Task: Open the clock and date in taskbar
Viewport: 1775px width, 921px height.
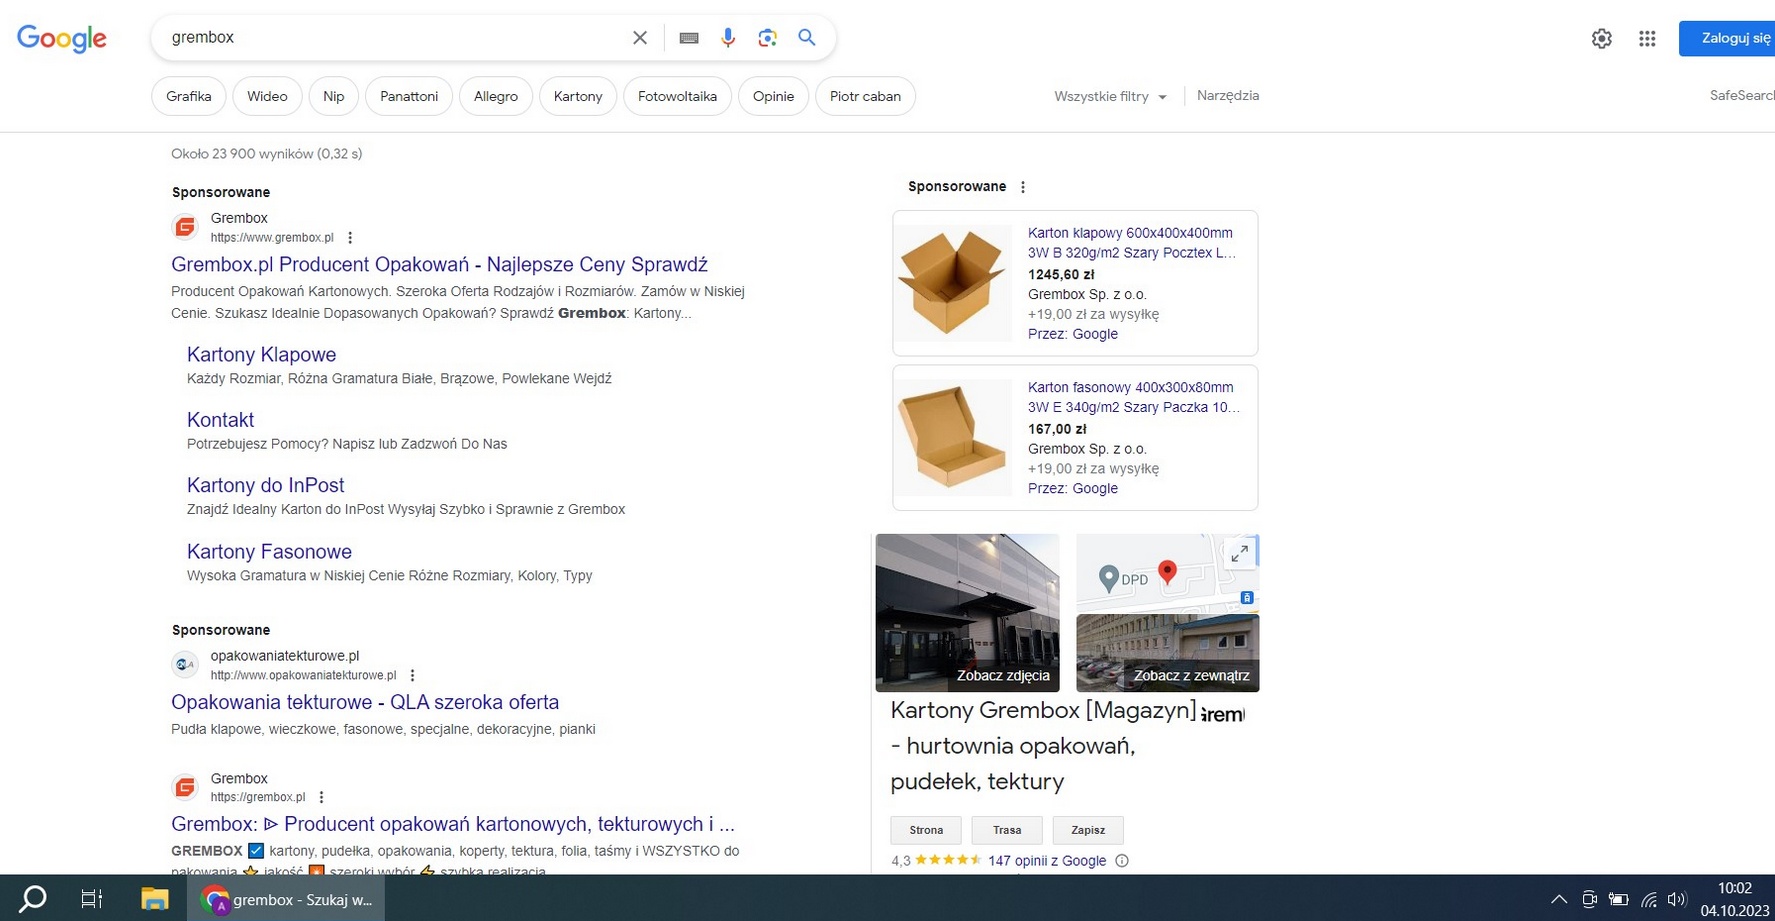Action: pyautogui.click(x=1735, y=899)
